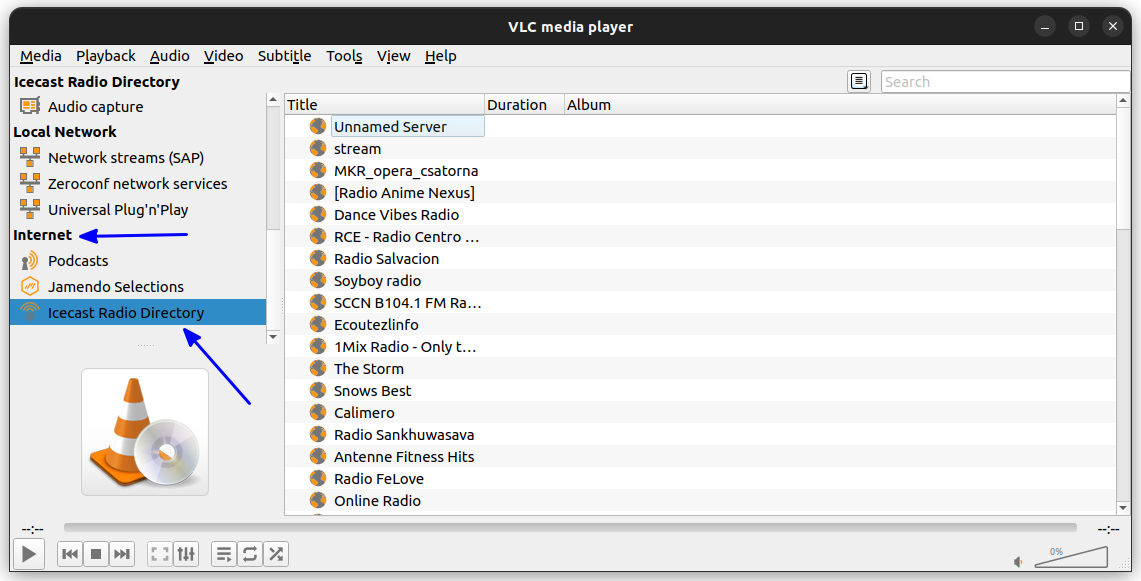Skip to previous media item
The height and width of the screenshot is (581, 1141).
click(x=70, y=553)
